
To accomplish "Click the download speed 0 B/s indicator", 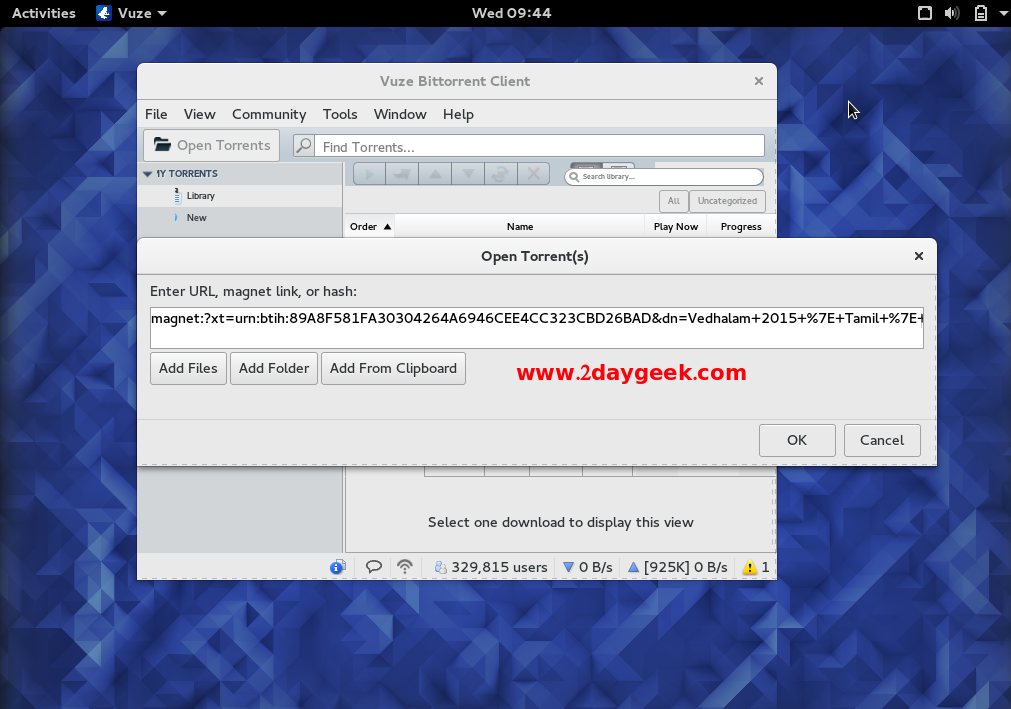I will coord(587,567).
